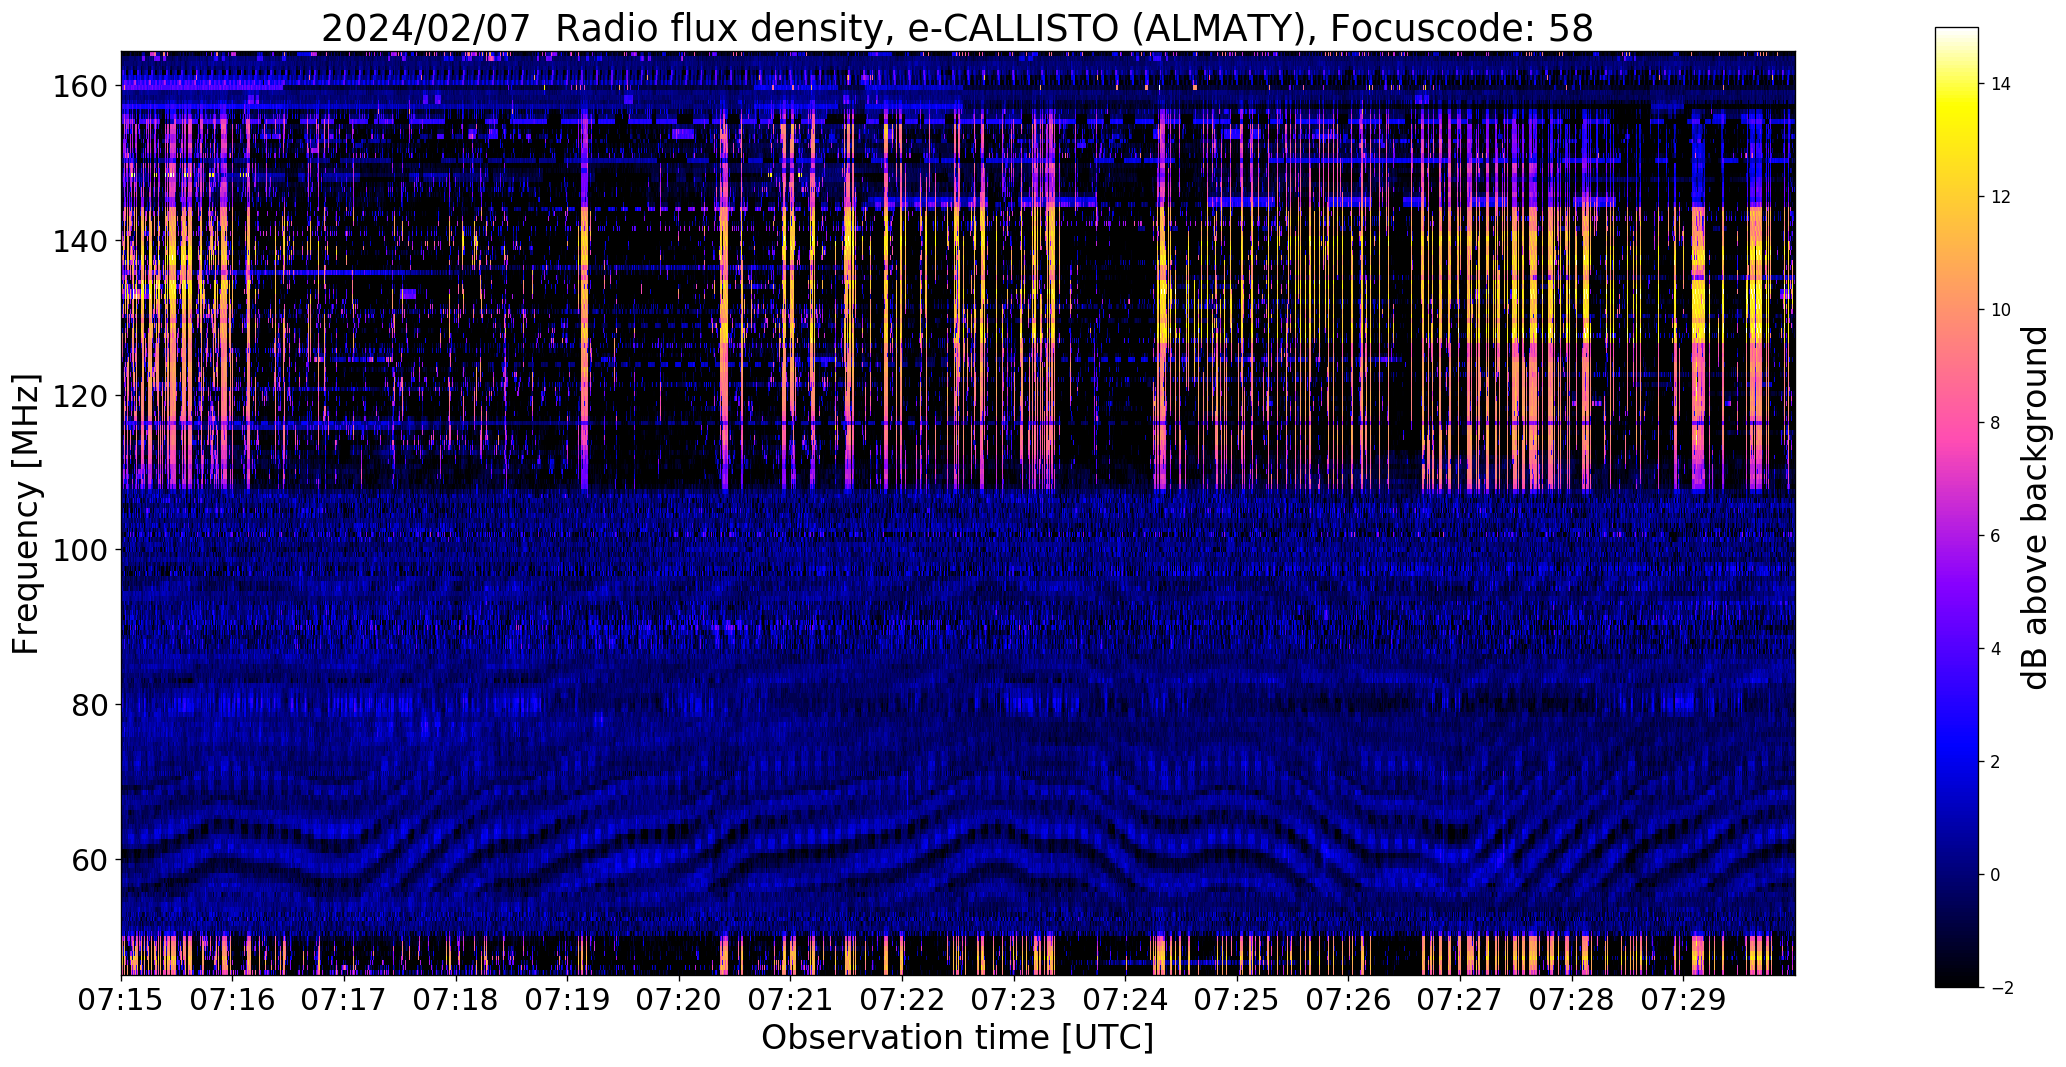This screenshot has width=2066, height=1067.
Task: Click the colorbar tick label 4
Action: [1996, 649]
